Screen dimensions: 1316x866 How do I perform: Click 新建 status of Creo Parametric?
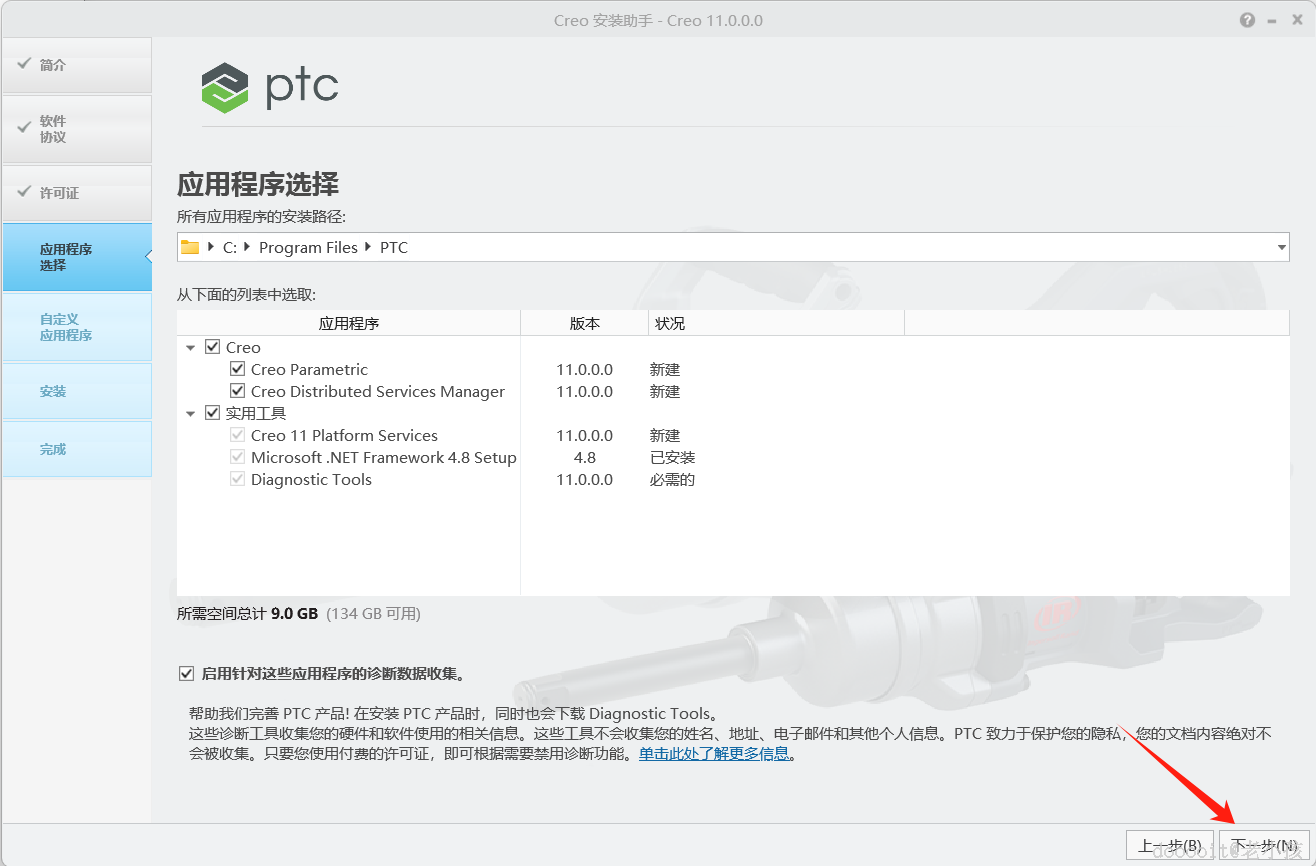point(665,369)
